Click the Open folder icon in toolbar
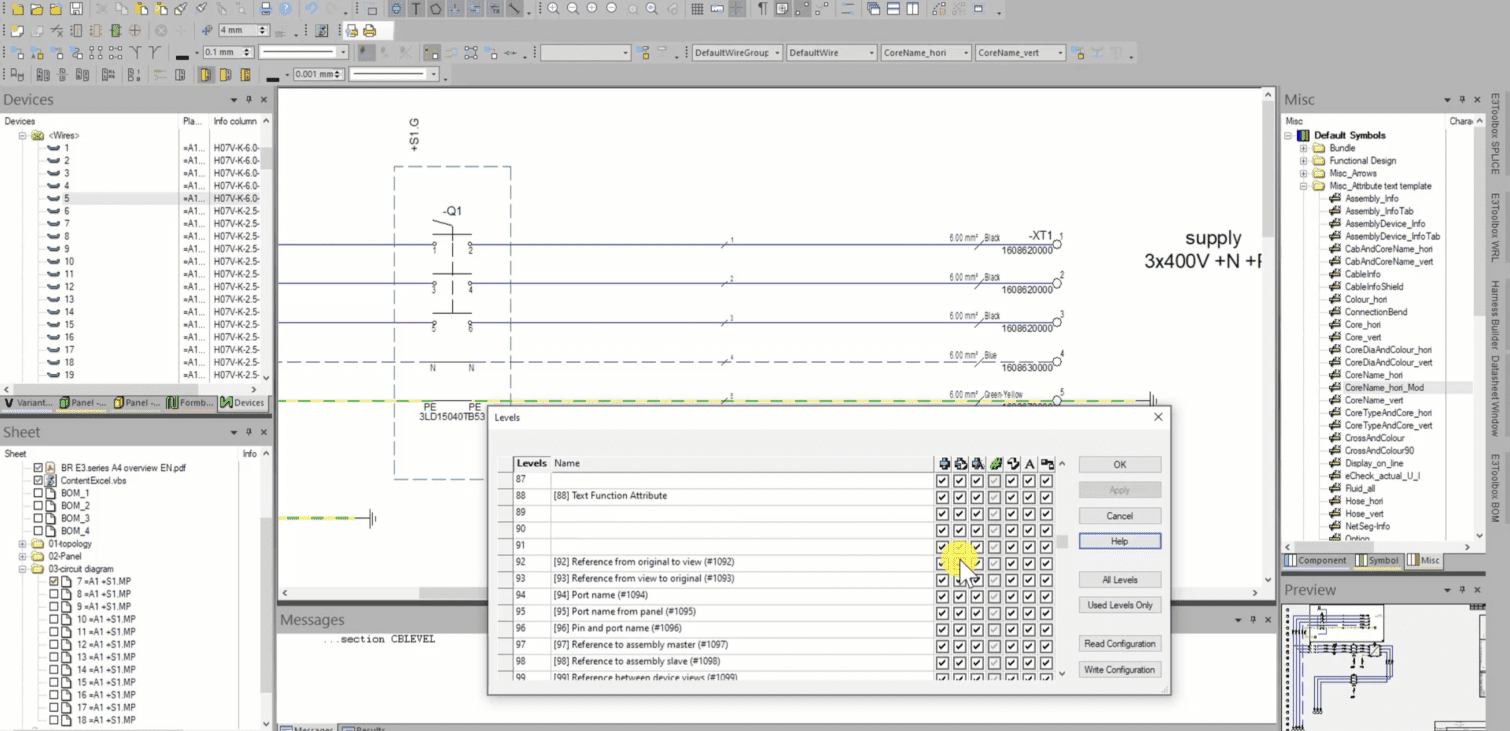 [36, 8]
